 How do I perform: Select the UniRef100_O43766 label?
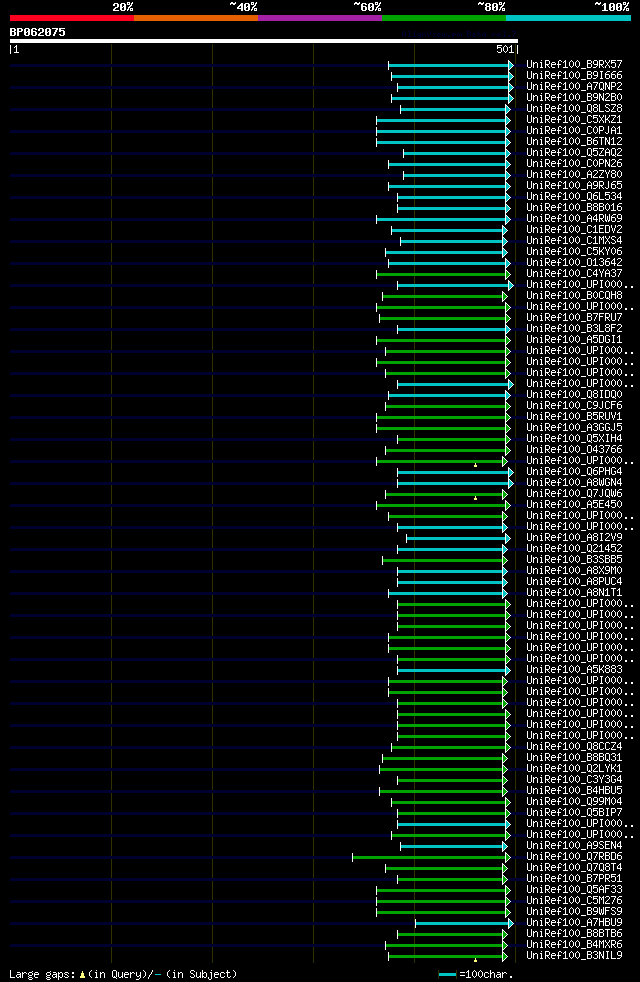click(x=574, y=450)
